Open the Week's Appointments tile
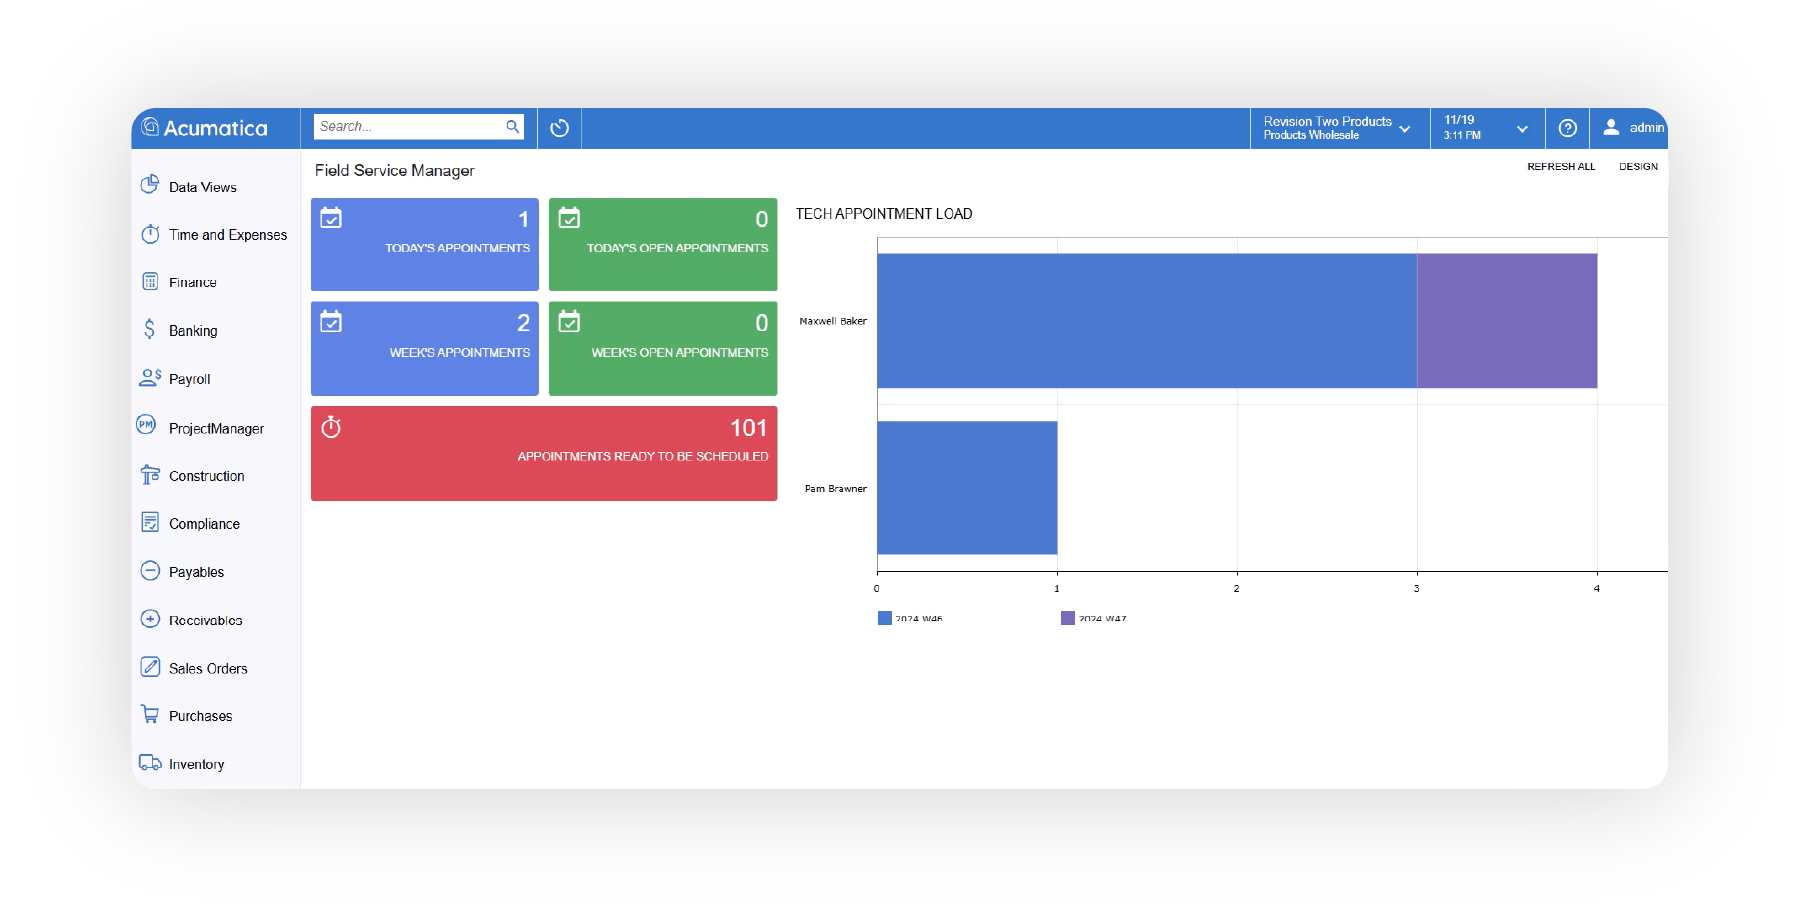This screenshot has width=1800, height=905. pyautogui.click(x=425, y=349)
